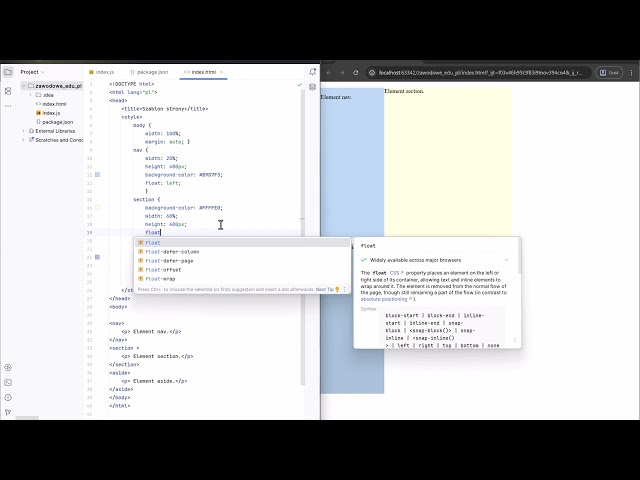Click the package.json file icon in project tree
The image size is (640, 480).
[x=38, y=122]
